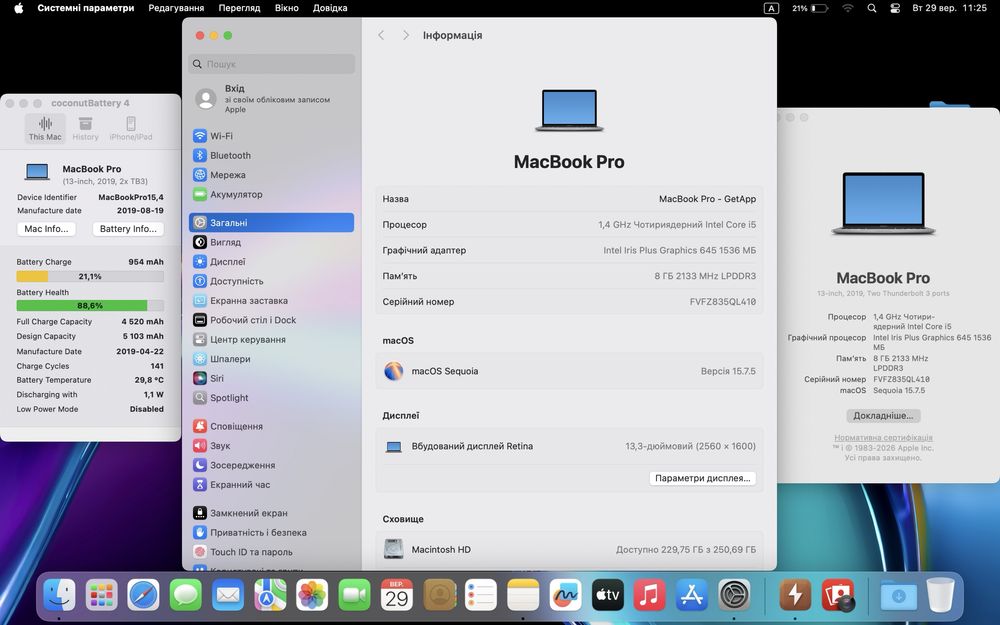
Task: Open Photo Booth in Dock
Action: click(x=837, y=595)
